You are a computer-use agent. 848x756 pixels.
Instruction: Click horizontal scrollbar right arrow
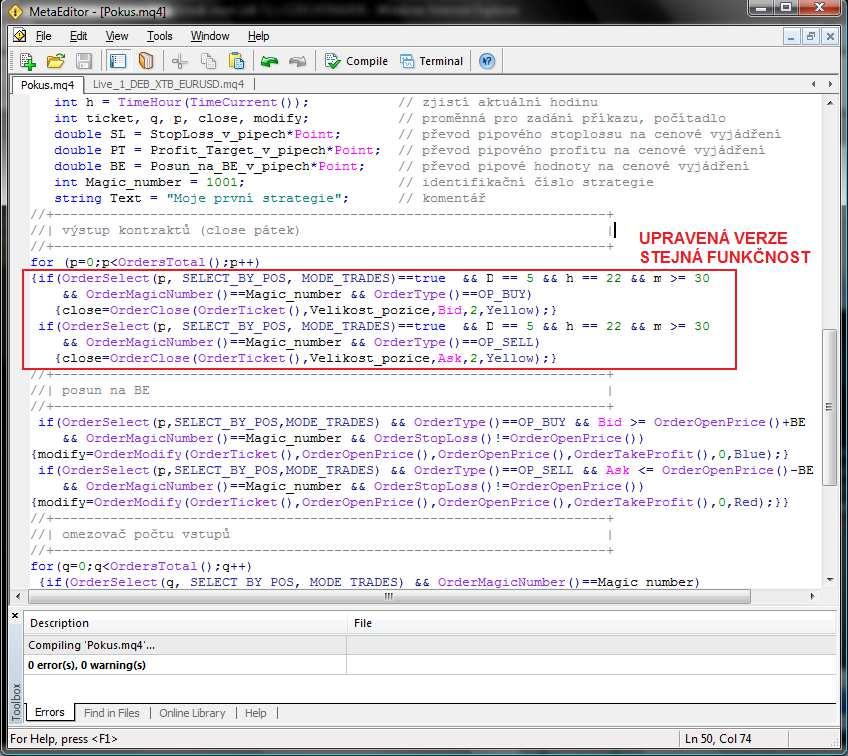pos(812,596)
